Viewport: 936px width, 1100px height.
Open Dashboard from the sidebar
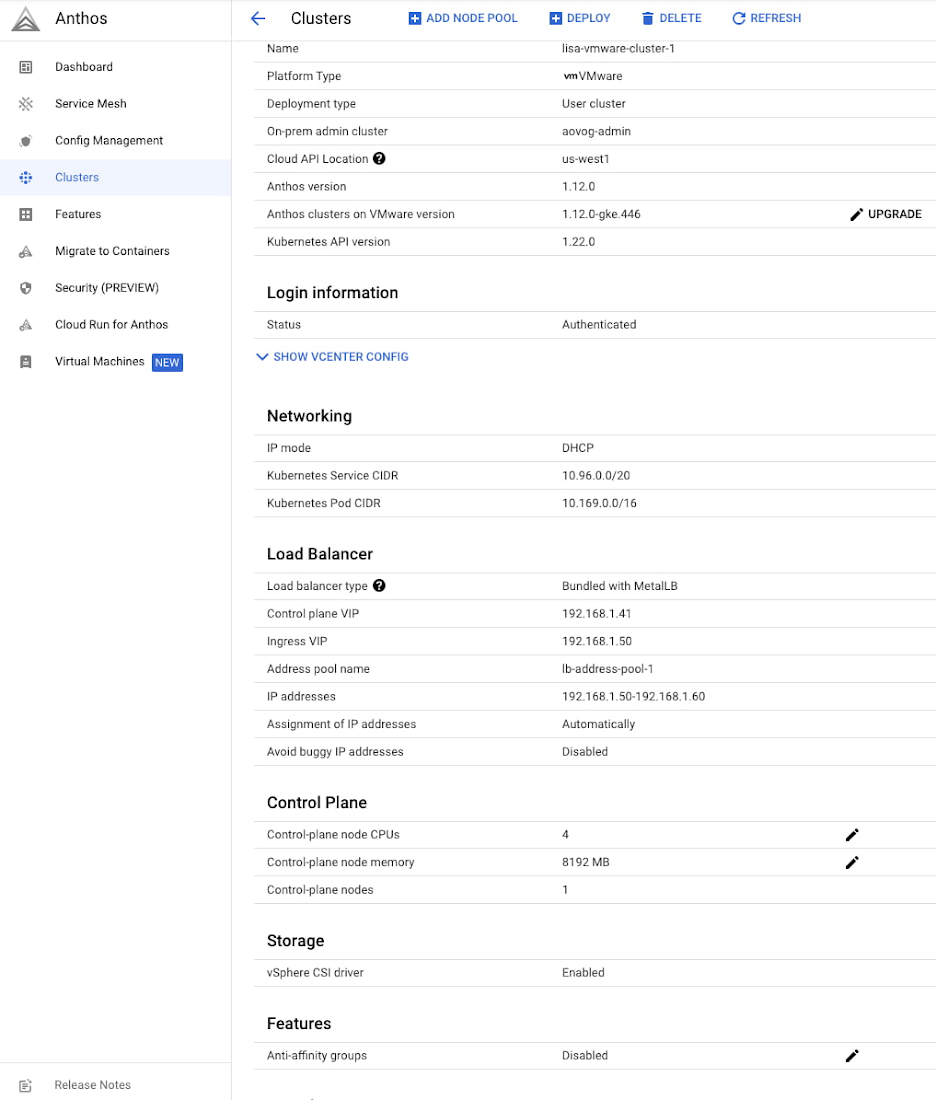pyautogui.click(x=83, y=67)
